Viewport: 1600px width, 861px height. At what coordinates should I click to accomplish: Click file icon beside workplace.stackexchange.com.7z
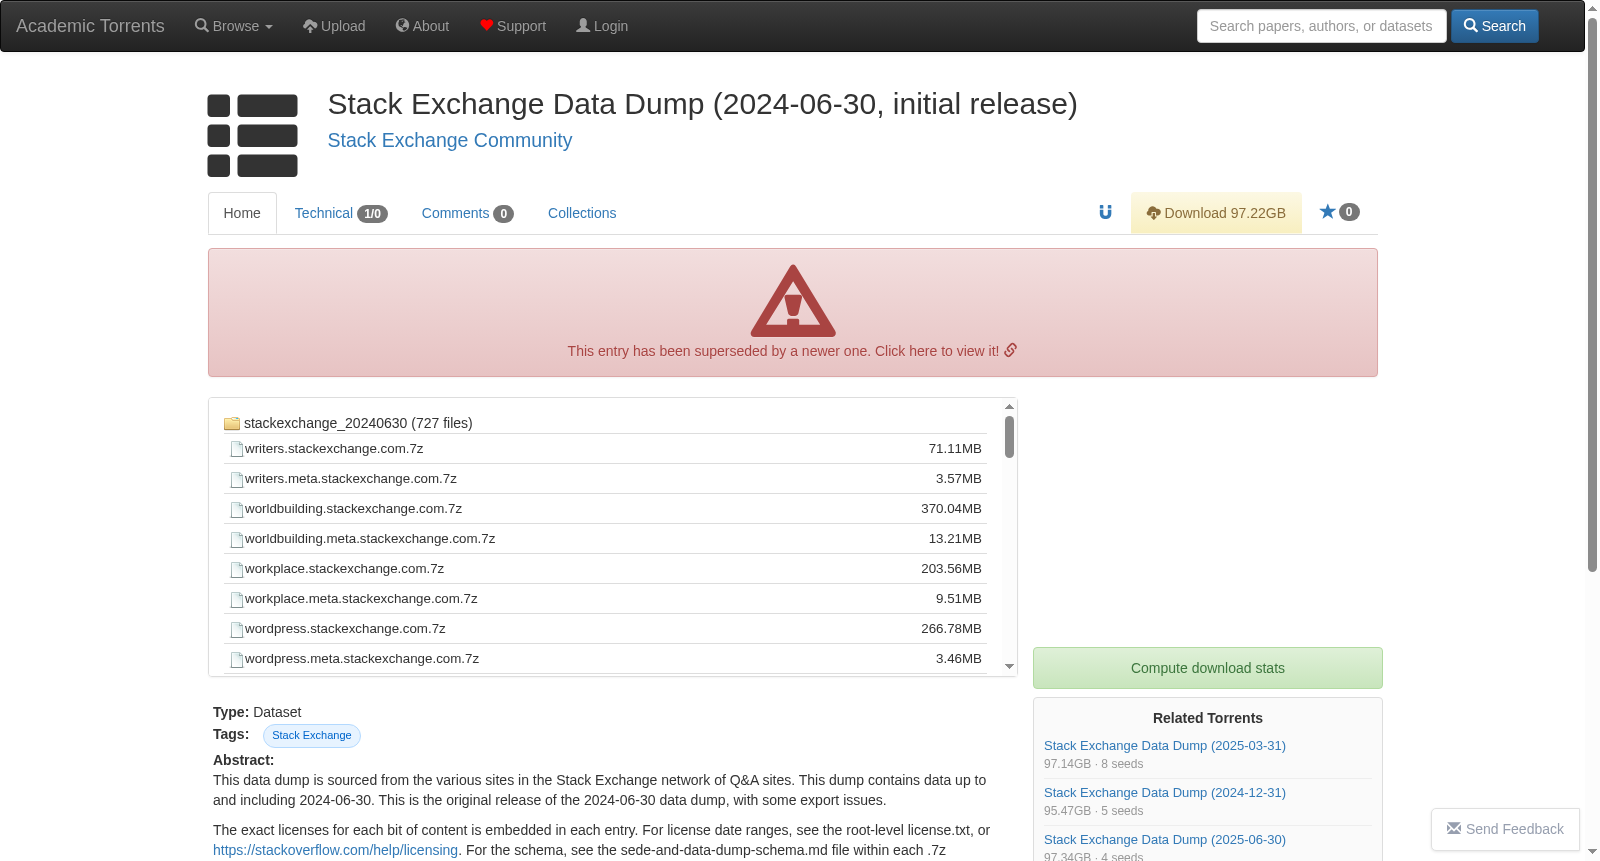tap(237, 570)
